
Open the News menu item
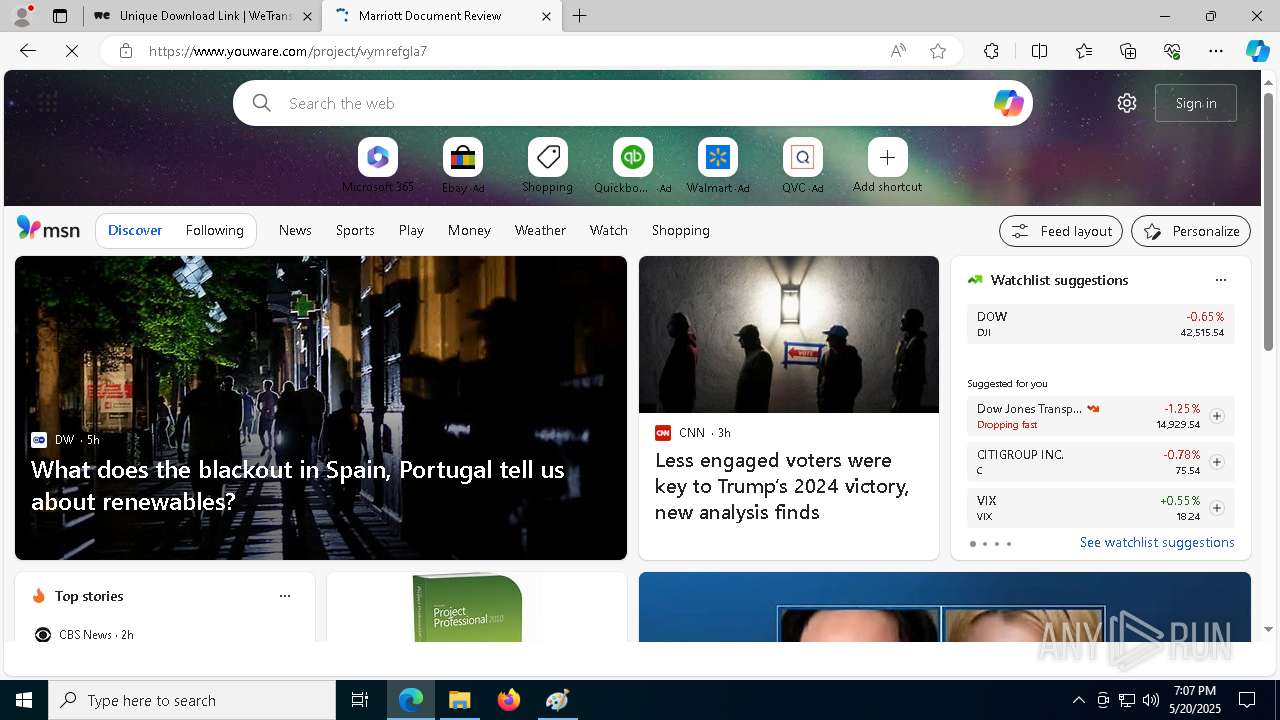point(295,230)
